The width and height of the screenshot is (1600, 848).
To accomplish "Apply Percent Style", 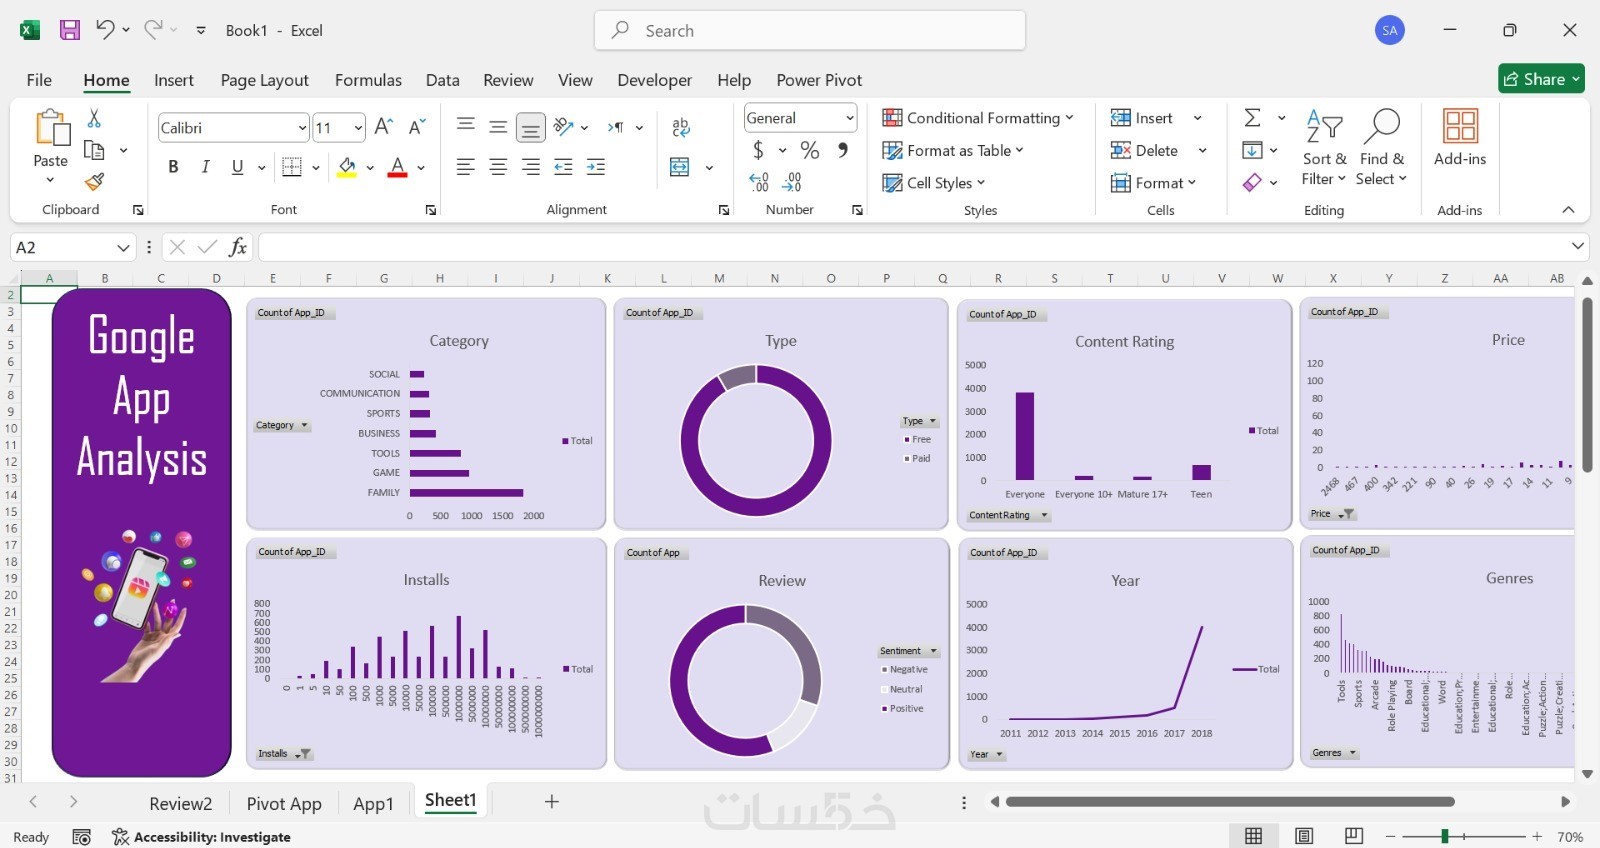I will coord(810,150).
